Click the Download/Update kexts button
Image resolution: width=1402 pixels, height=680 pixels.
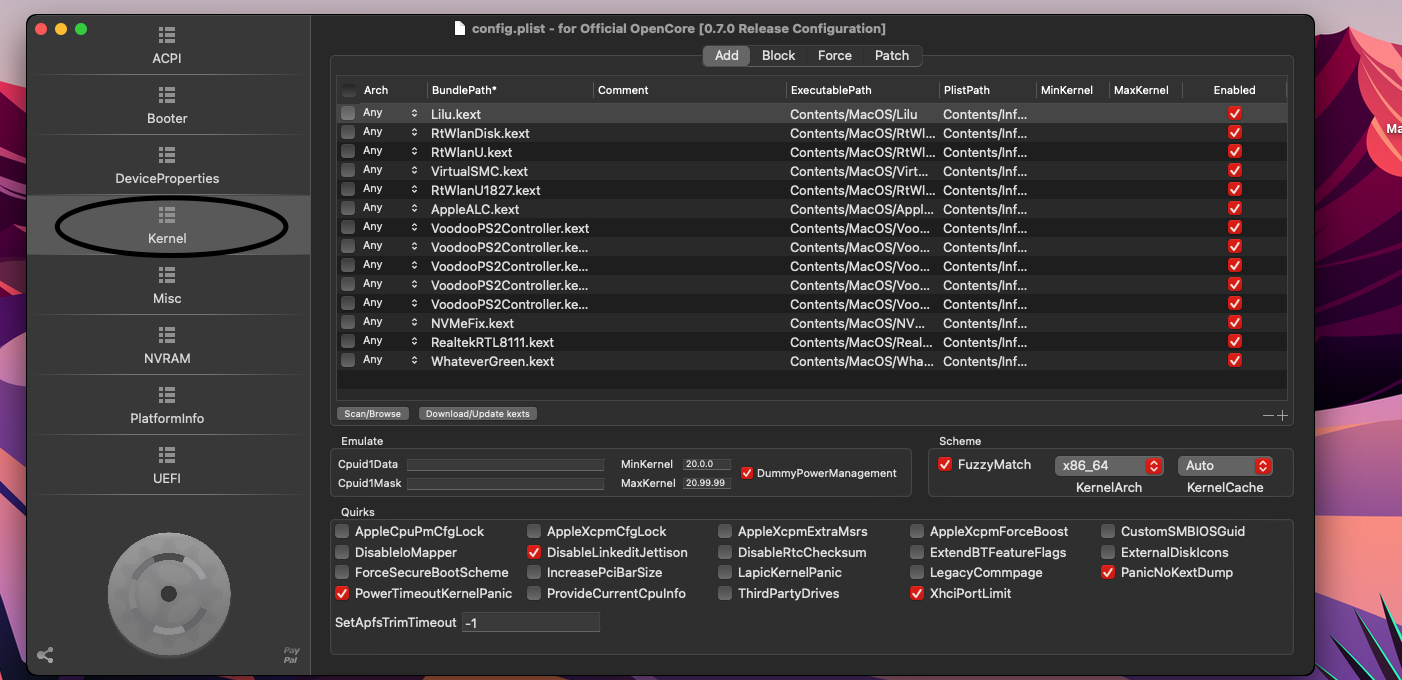coord(478,414)
